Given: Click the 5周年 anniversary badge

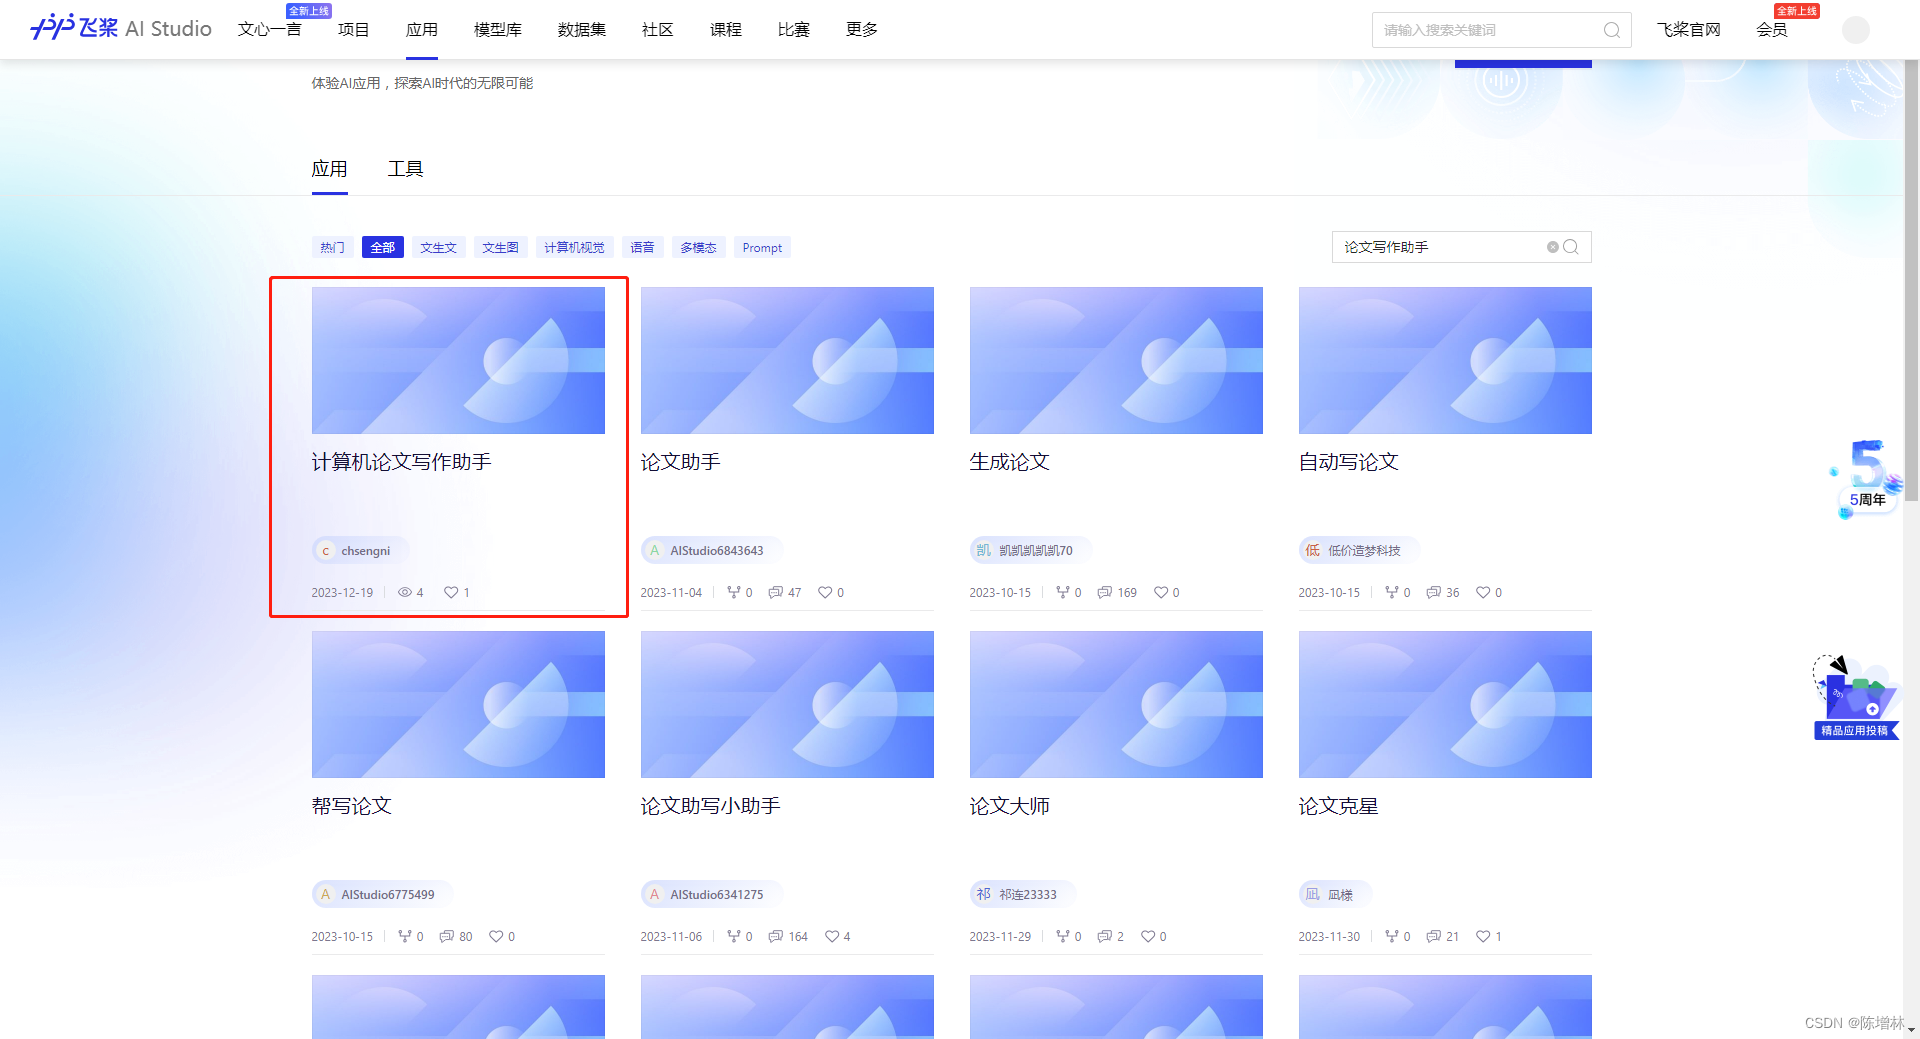Looking at the screenshot, I should point(1864,479).
